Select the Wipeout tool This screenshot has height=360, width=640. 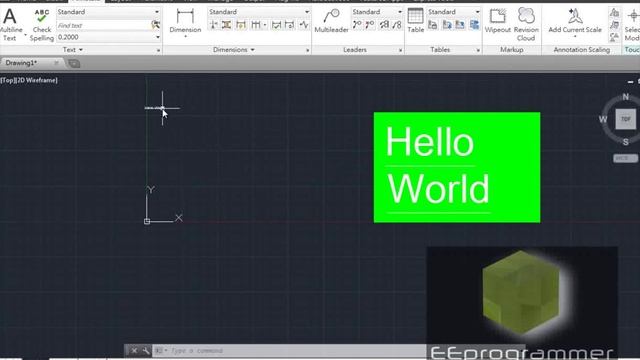(x=498, y=20)
